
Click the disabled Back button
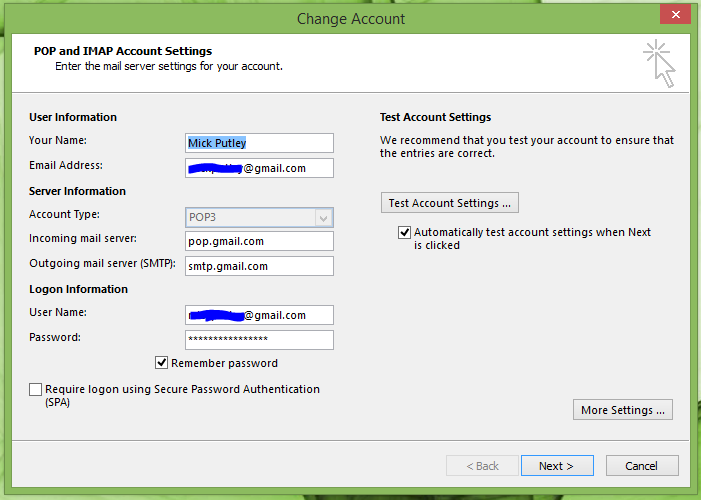coord(482,466)
